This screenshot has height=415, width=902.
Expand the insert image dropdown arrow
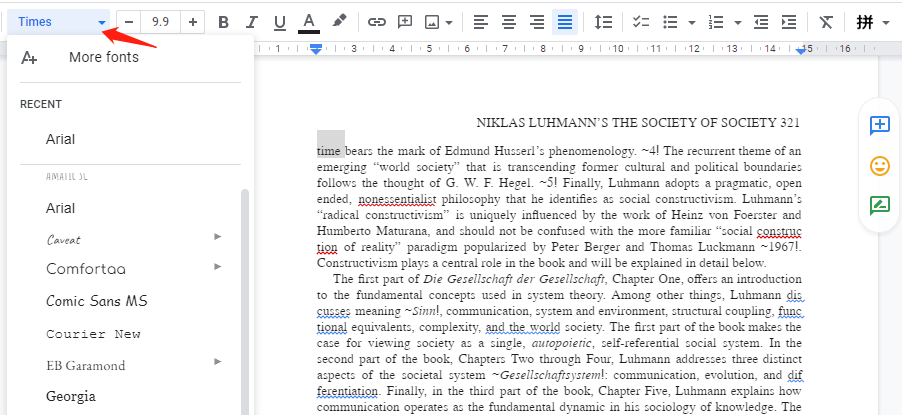[449, 22]
